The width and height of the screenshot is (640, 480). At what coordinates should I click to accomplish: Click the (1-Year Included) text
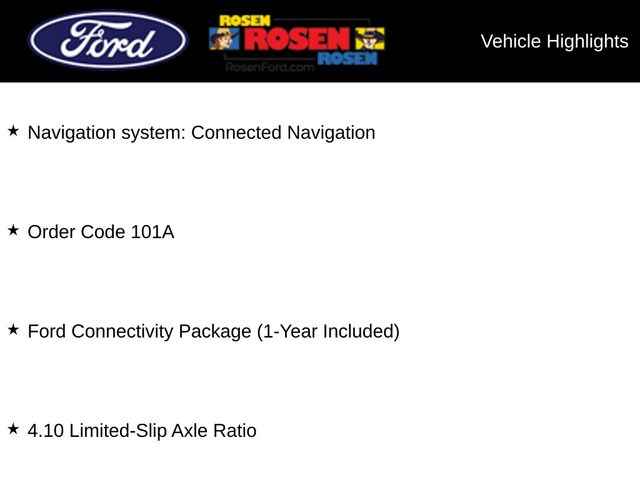point(328,331)
